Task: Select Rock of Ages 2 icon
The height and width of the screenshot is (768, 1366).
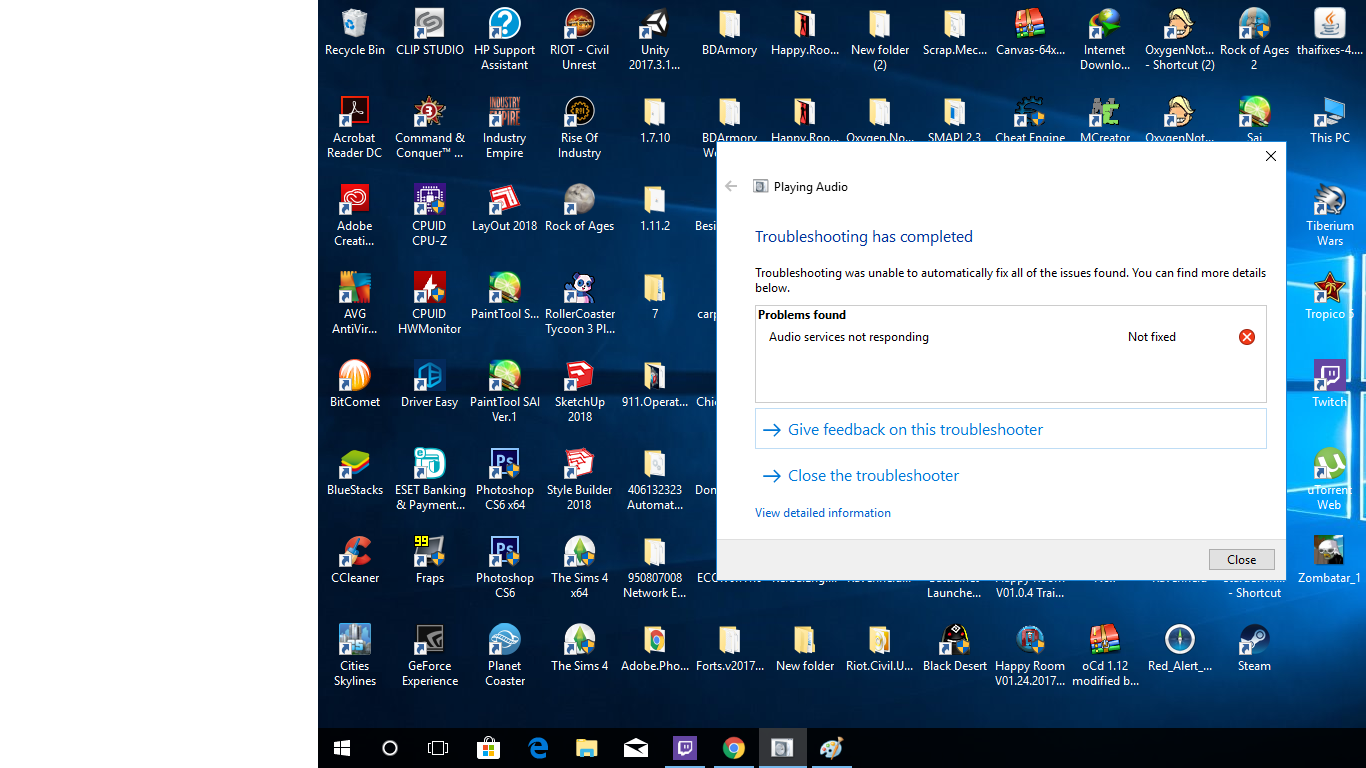Action: click(1254, 39)
